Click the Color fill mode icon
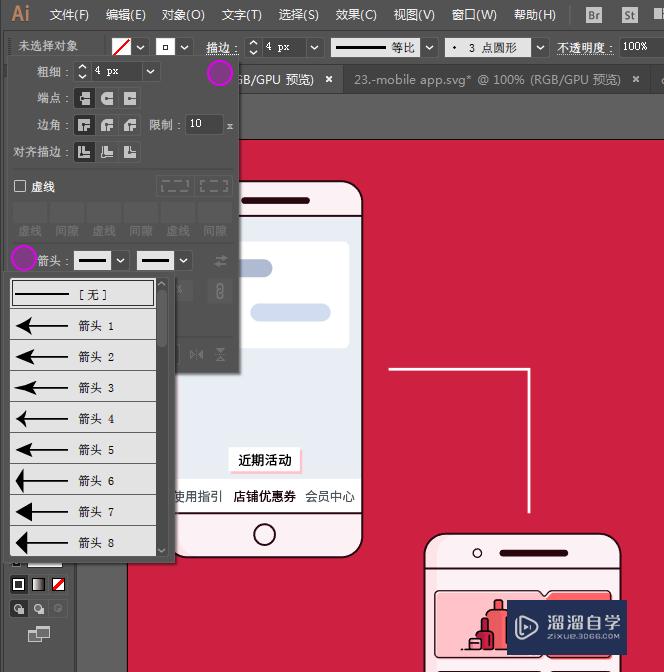The height and width of the screenshot is (672, 664). pyautogui.click(x=18, y=585)
